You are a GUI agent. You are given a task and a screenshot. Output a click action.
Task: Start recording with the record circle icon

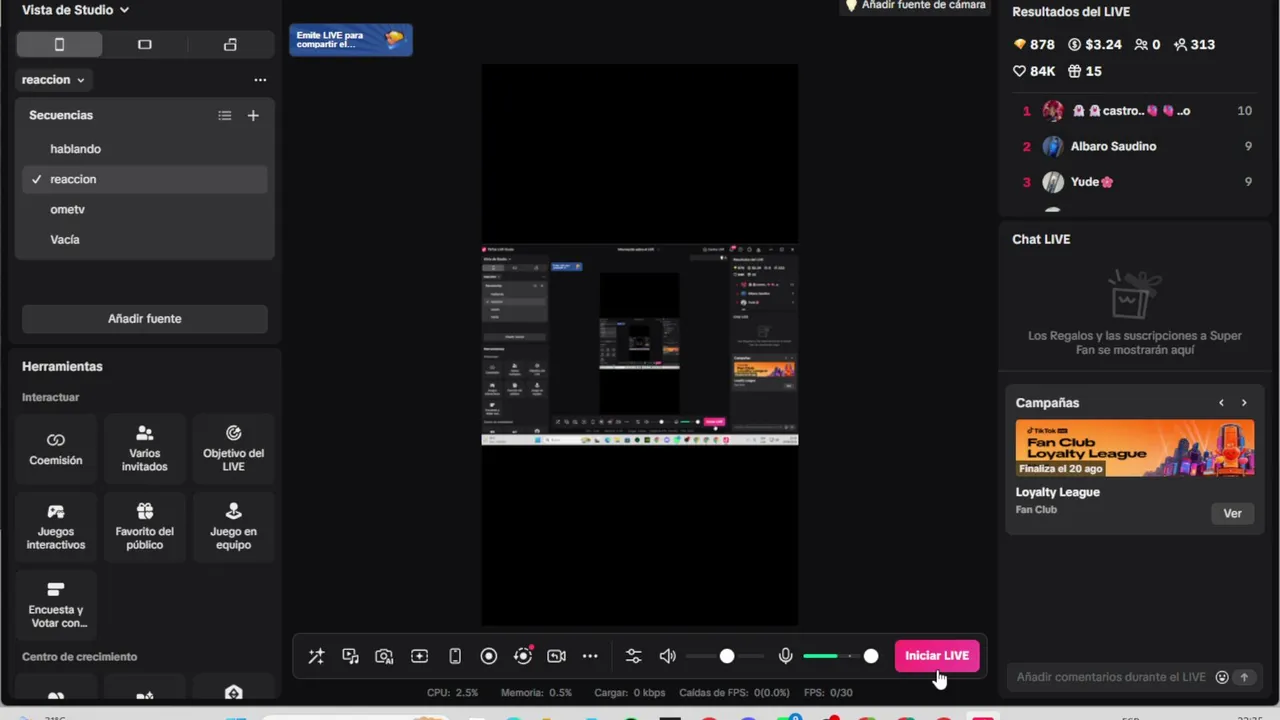coord(489,656)
